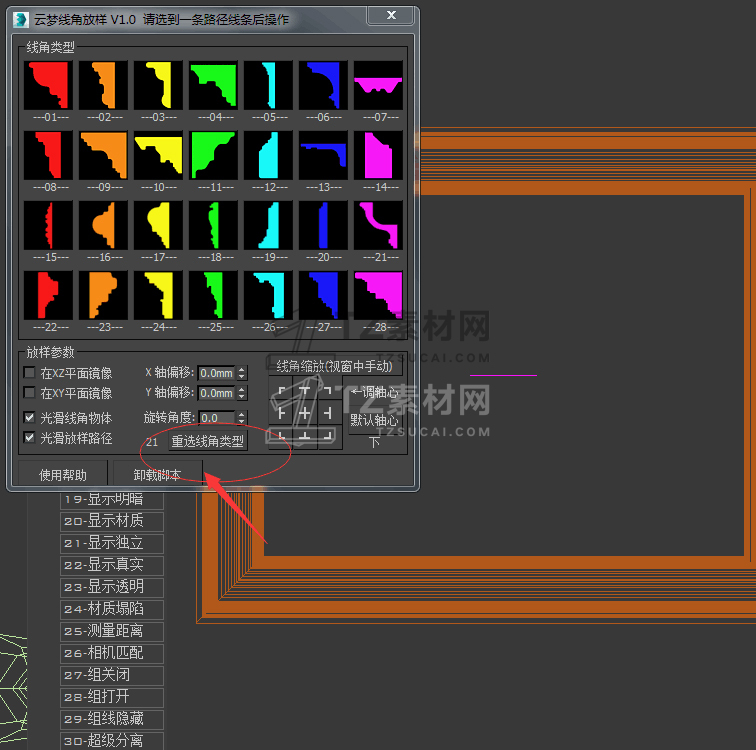Decrease 旋转角度 with spinner down arrow
This screenshot has width=756, height=750.
pos(242,421)
